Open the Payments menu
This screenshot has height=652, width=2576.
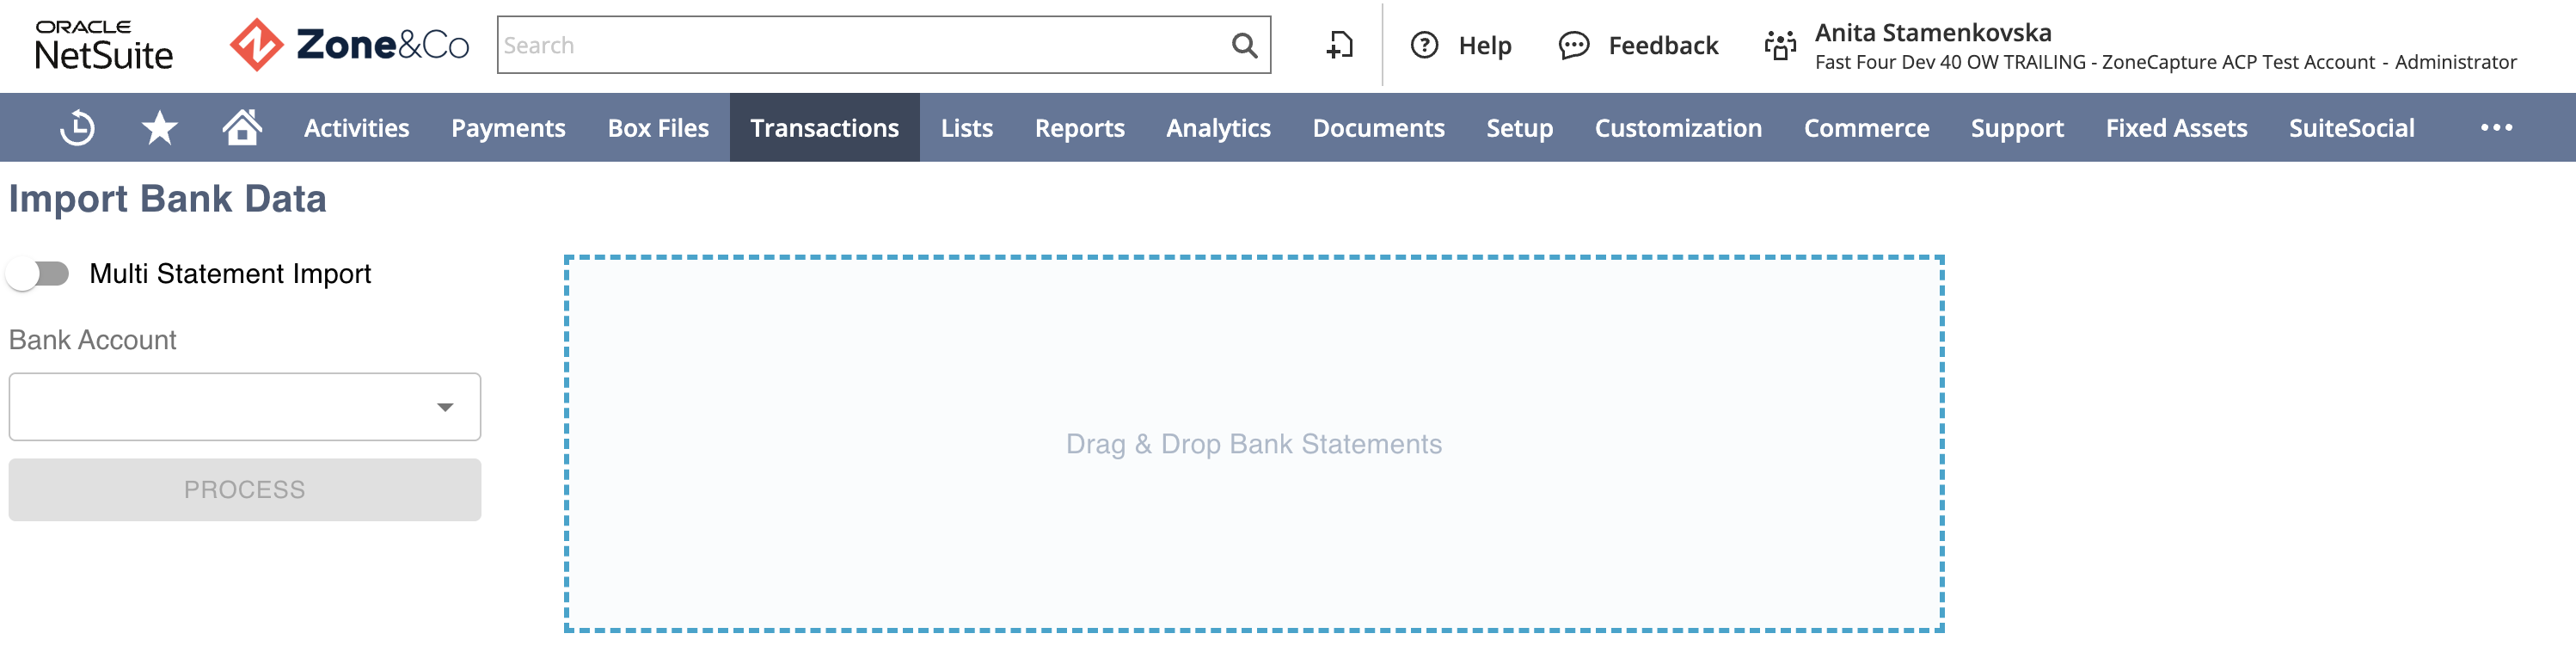508,128
